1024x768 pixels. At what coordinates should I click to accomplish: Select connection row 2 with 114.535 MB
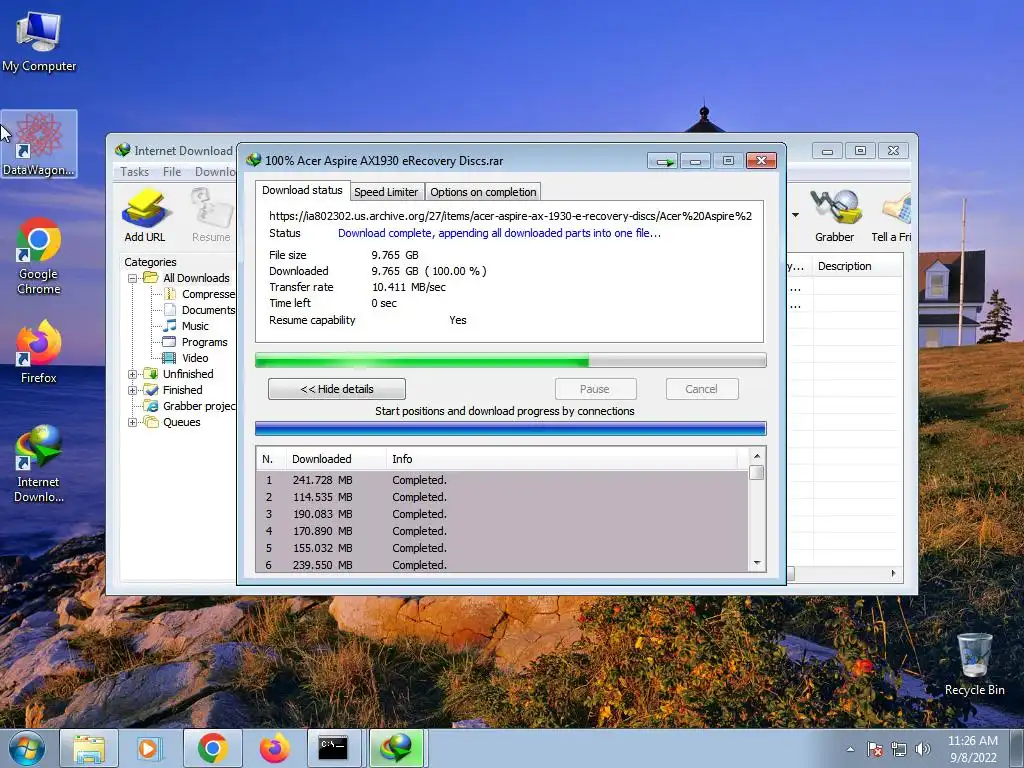(x=502, y=497)
